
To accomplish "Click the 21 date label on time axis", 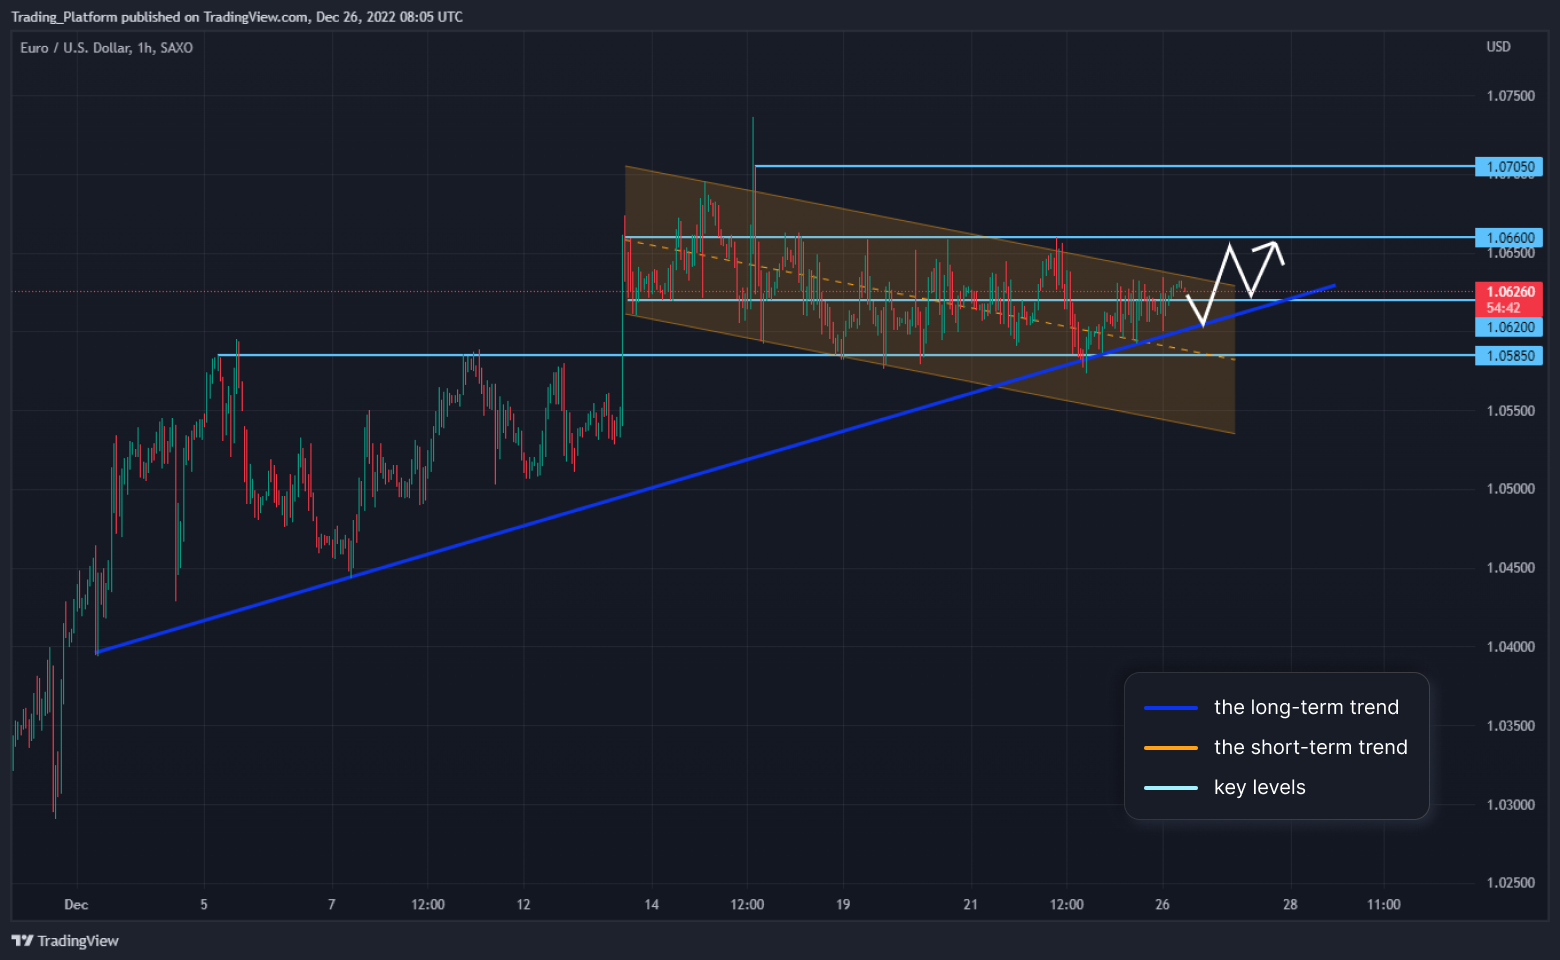I will tap(970, 905).
